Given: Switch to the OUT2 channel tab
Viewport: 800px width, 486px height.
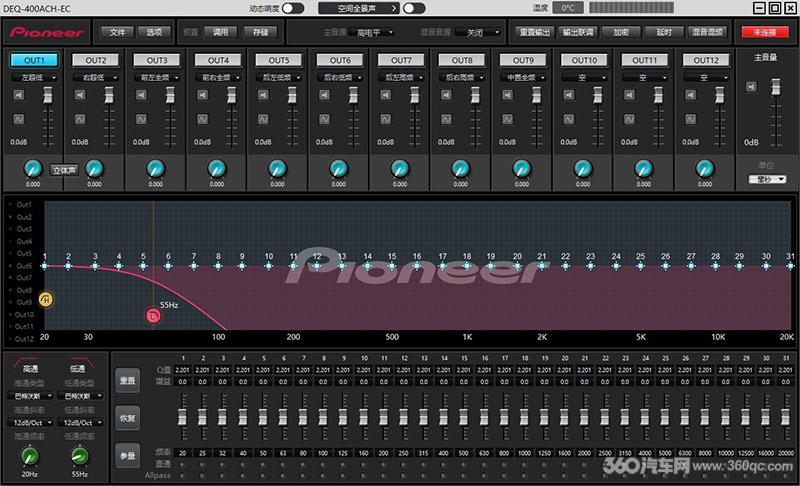Looking at the screenshot, I should tap(96, 60).
